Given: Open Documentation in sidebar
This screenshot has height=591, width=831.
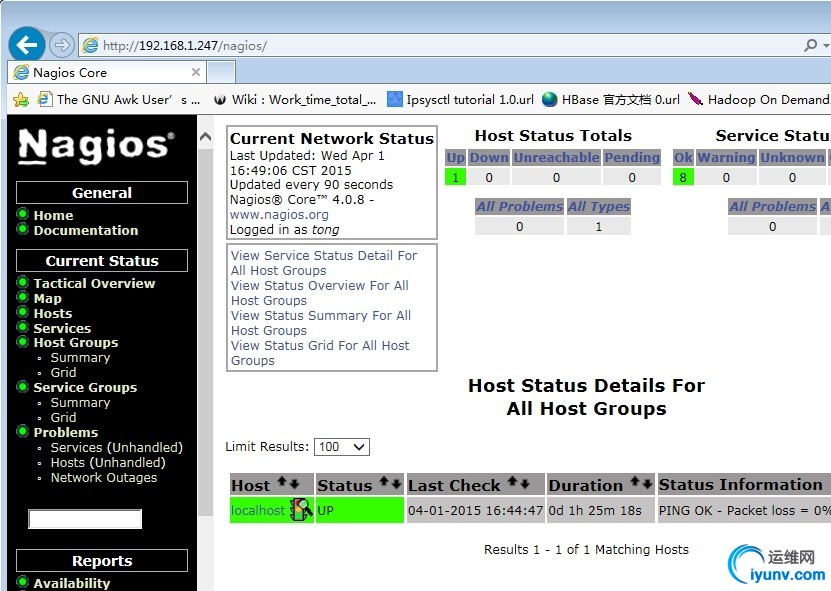Looking at the screenshot, I should pos(86,231).
